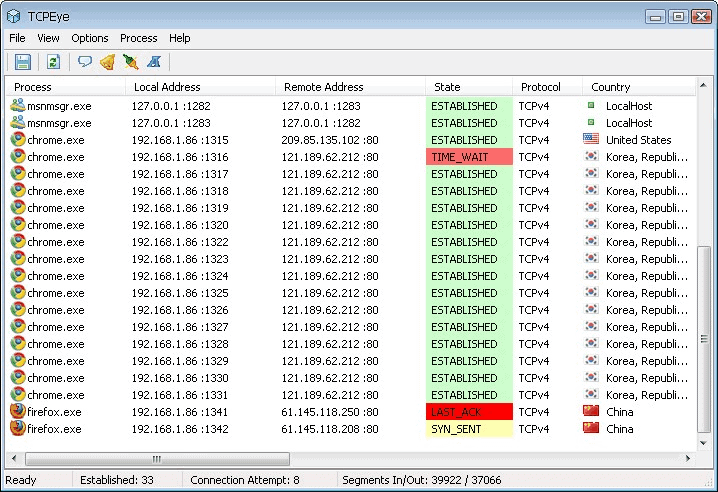Sort by the State column header
This screenshot has width=718, height=492.
tap(468, 87)
